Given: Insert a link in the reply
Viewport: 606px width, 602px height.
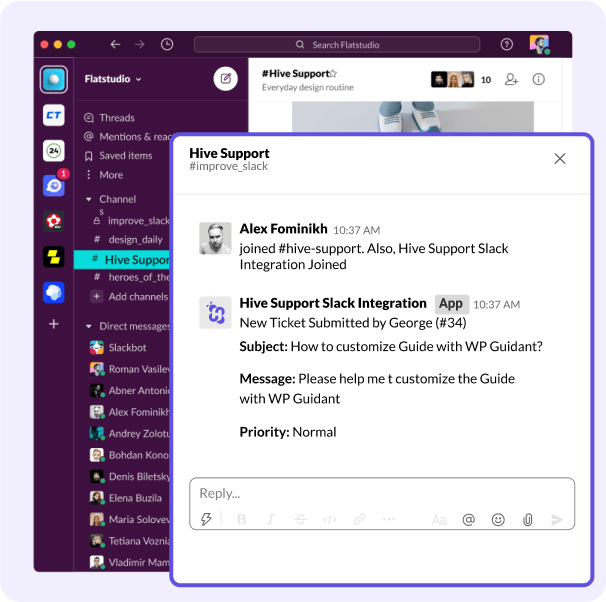Looking at the screenshot, I should pos(359,519).
